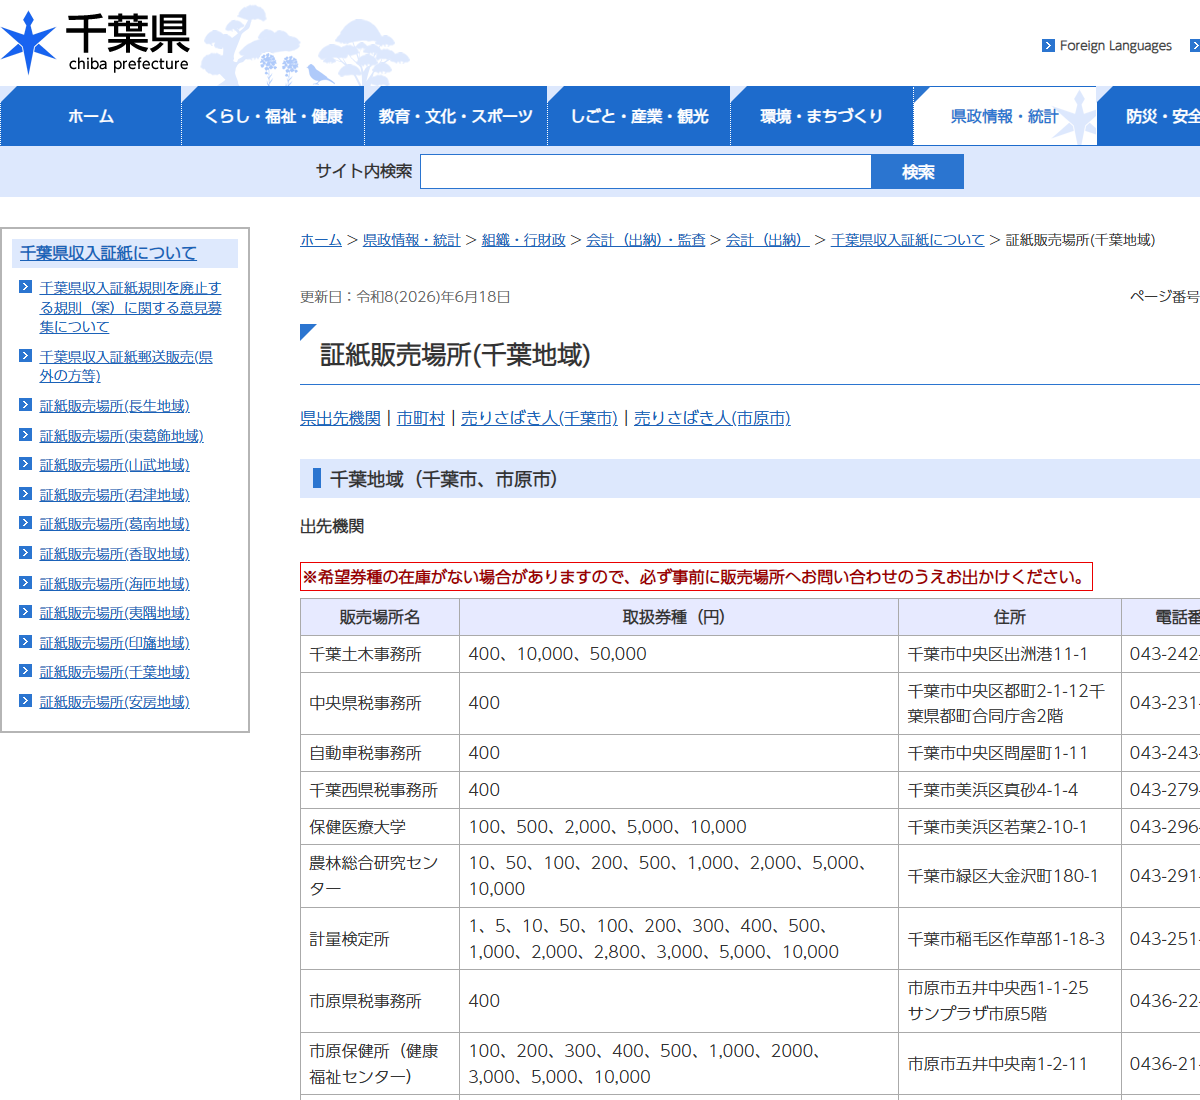Viewport: 1200px width, 1100px height.
Task: Select table cell 保健医療大学
Action: 380,827
